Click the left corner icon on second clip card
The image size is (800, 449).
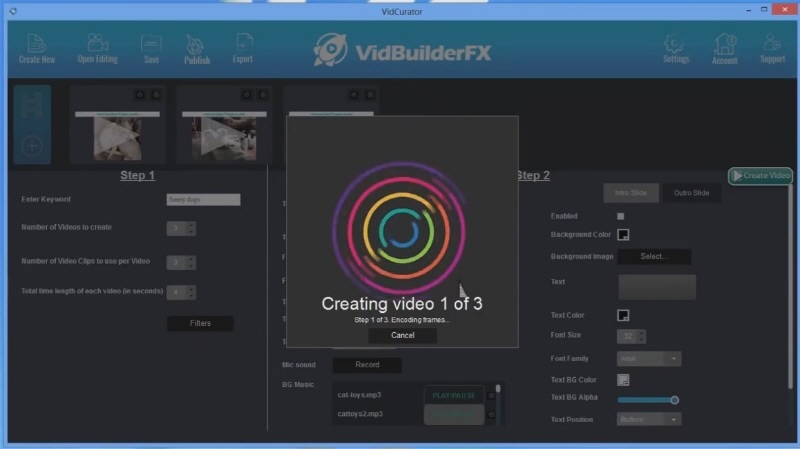247,95
